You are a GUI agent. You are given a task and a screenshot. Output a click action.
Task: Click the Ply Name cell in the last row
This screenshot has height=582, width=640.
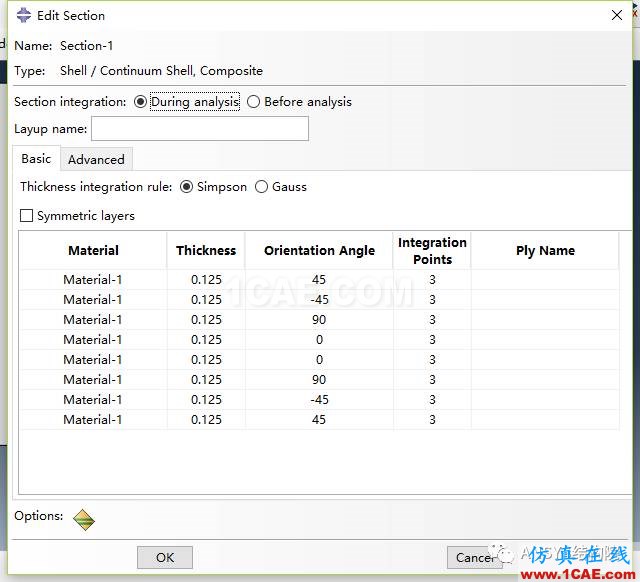tap(545, 420)
